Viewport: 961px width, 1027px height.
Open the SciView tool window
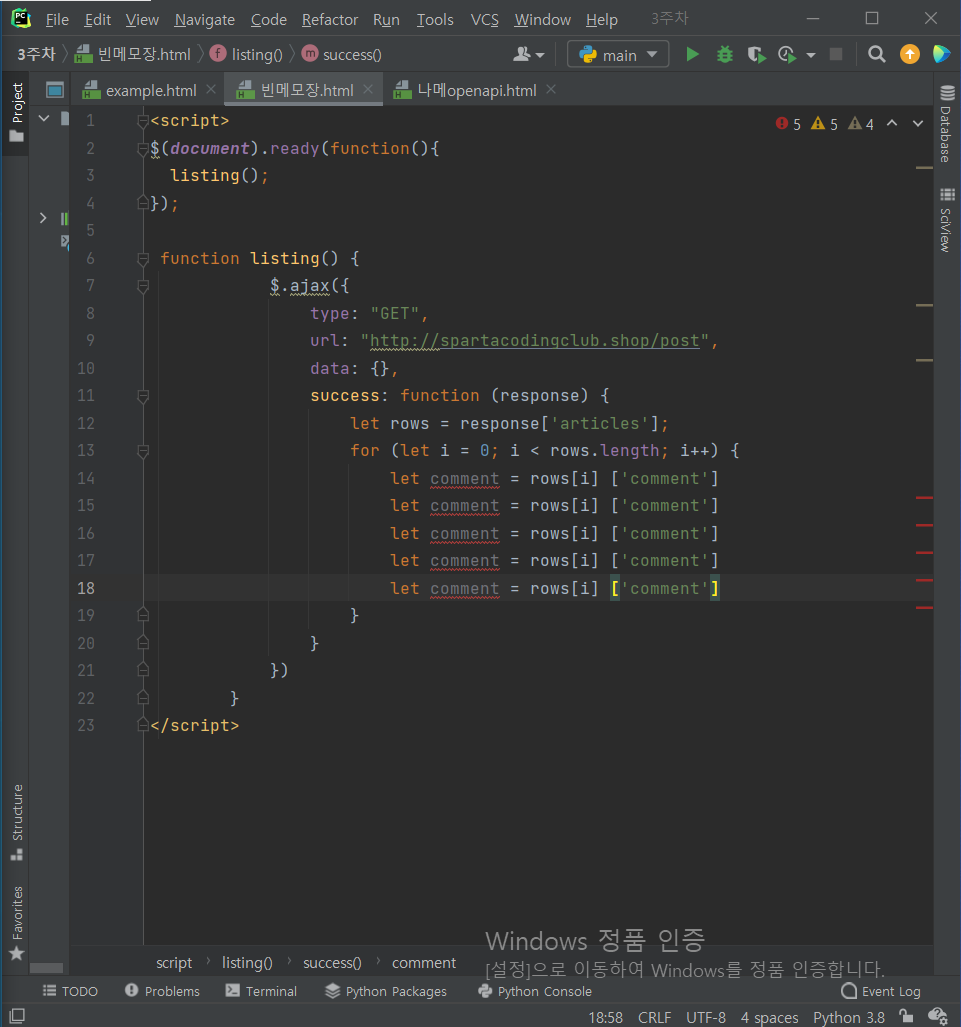click(946, 220)
